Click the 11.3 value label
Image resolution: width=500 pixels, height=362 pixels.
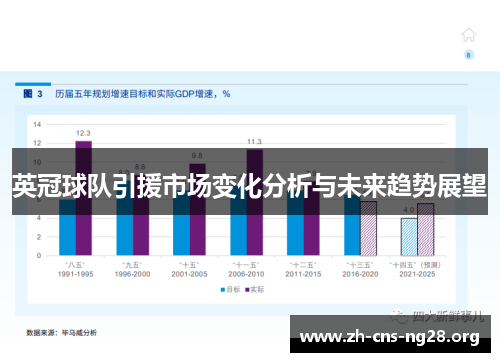254,142
